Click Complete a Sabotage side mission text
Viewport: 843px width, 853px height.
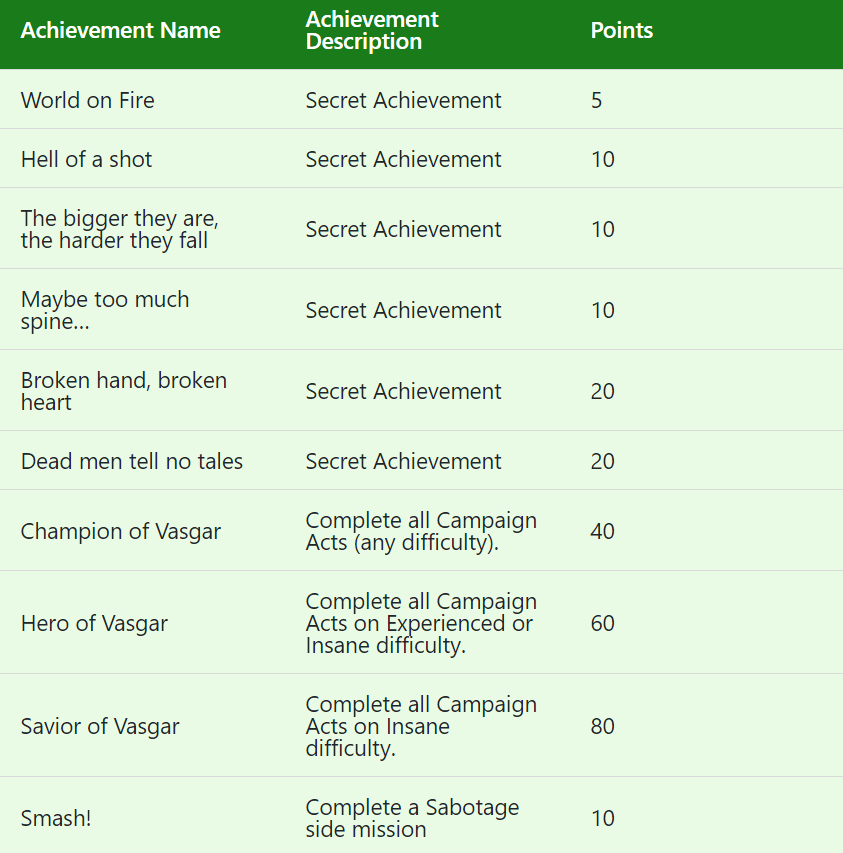tap(412, 818)
